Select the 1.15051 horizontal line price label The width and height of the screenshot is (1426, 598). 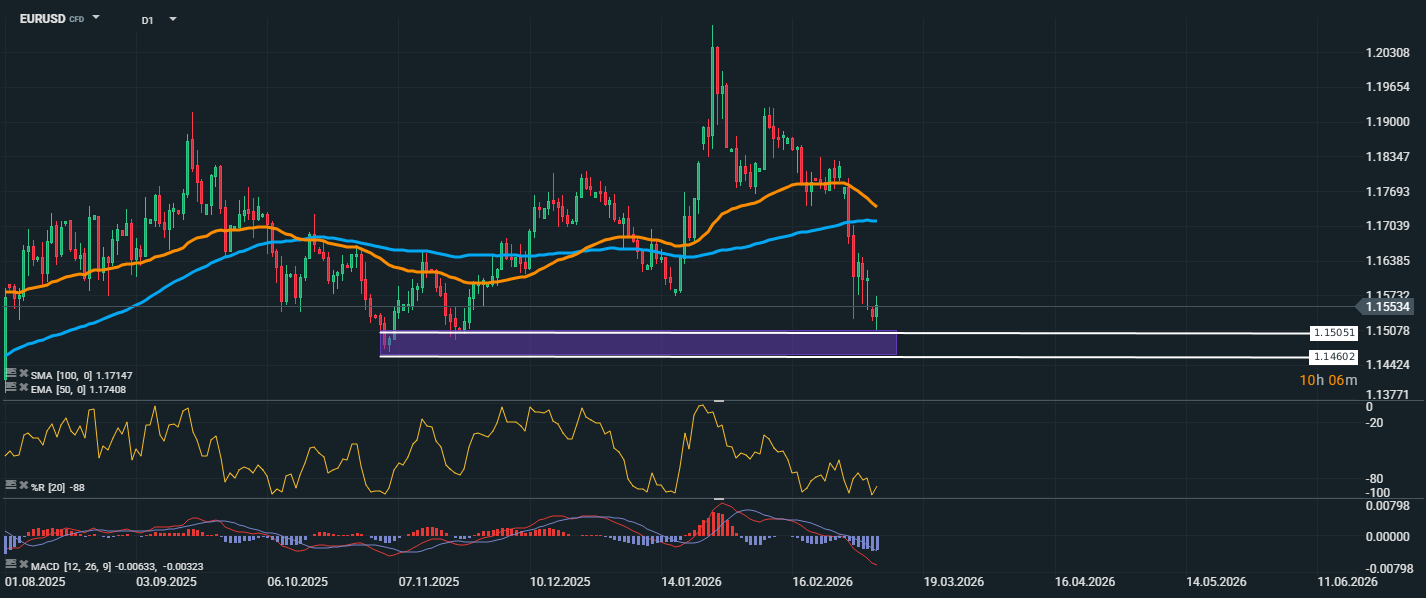(x=1334, y=332)
